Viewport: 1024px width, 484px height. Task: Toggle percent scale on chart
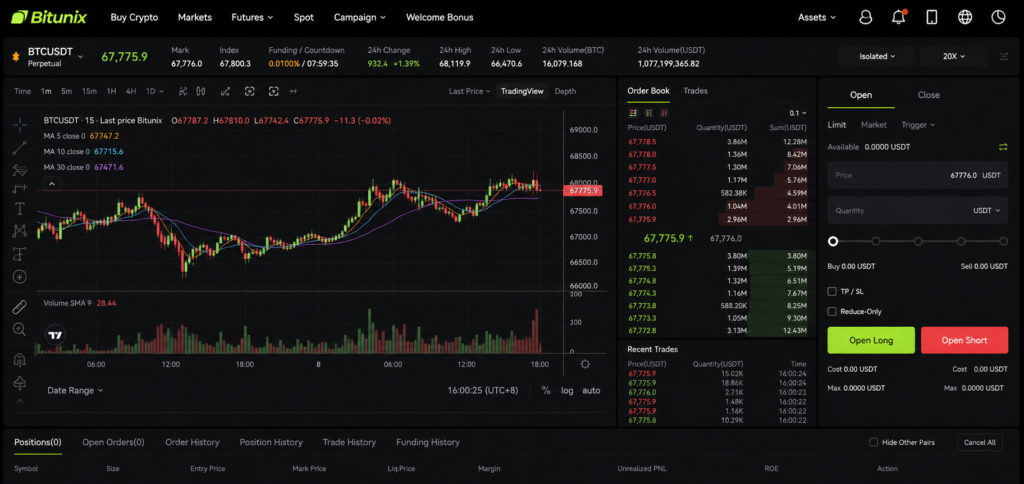(546, 391)
